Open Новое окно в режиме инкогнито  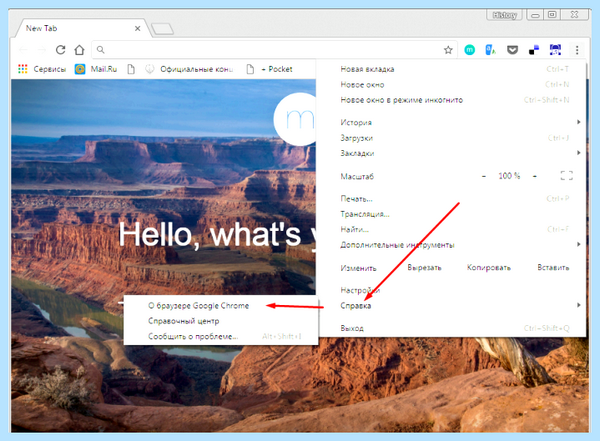pos(452,100)
